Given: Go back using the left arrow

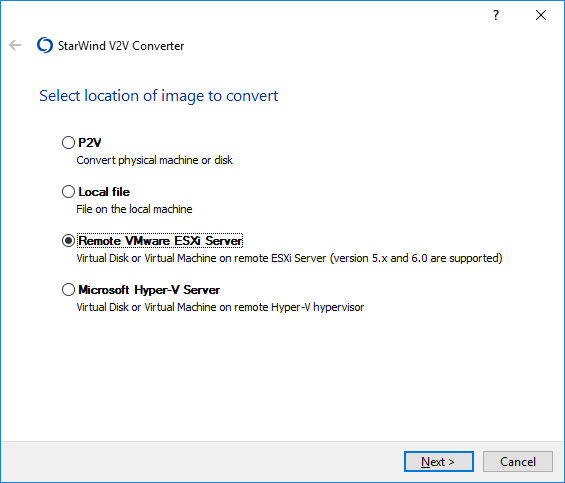Looking at the screenshot, I should (15, 45).
